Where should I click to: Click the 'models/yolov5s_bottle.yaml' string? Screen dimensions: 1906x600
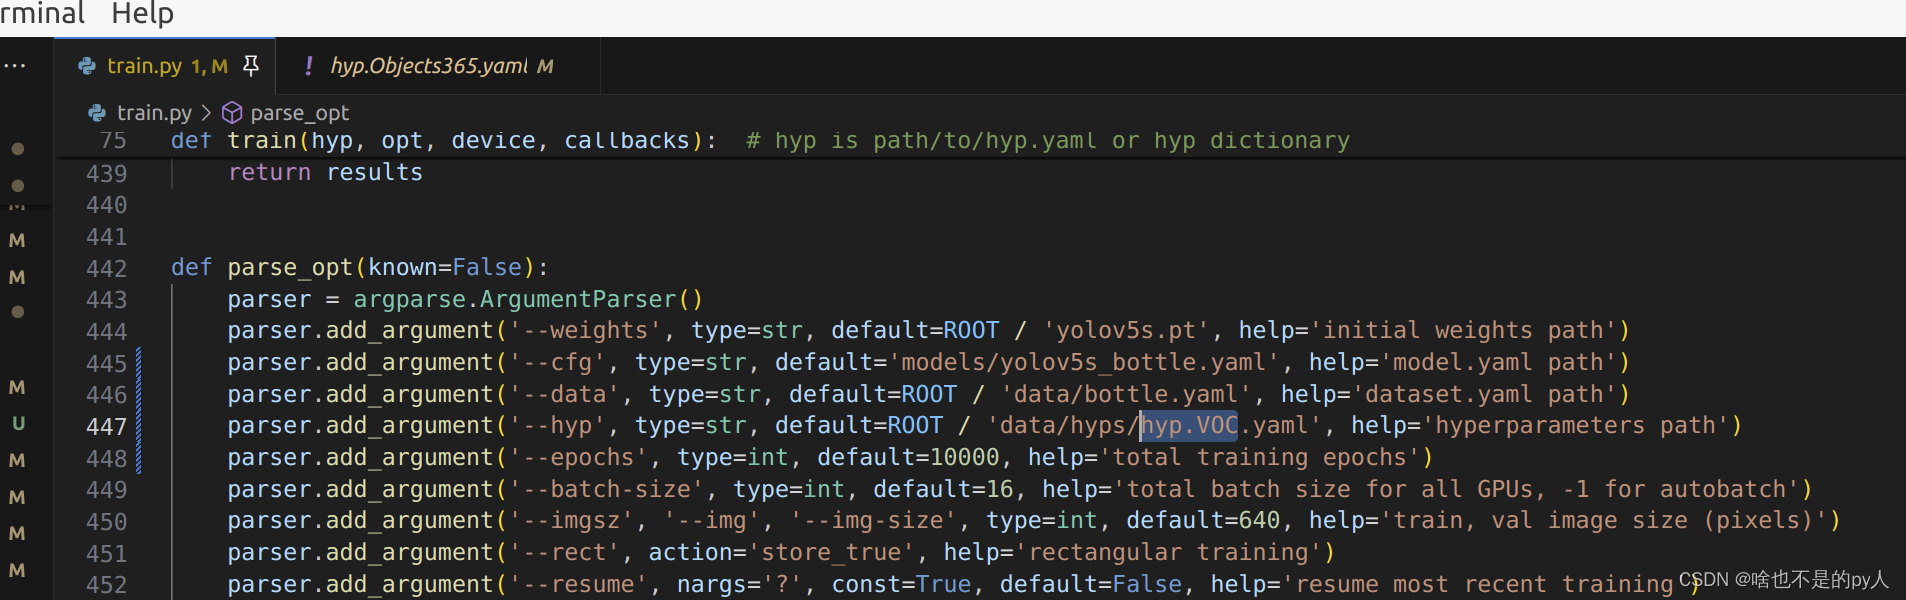1085,363
